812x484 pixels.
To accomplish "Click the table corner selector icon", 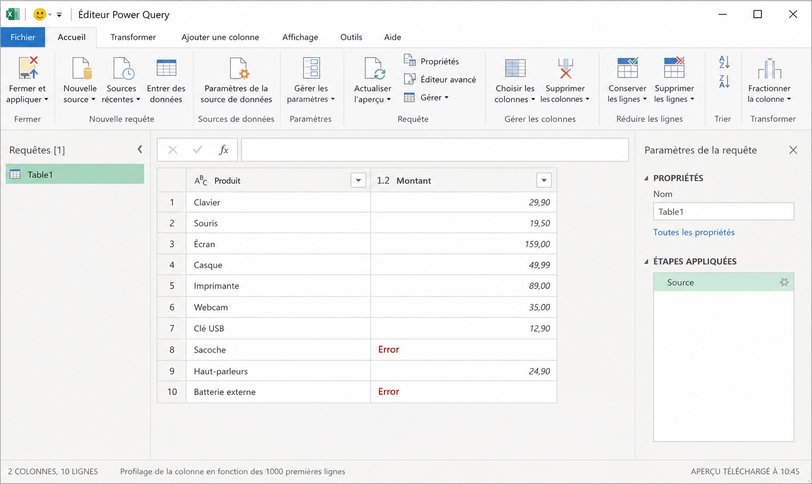I will 171,180.
